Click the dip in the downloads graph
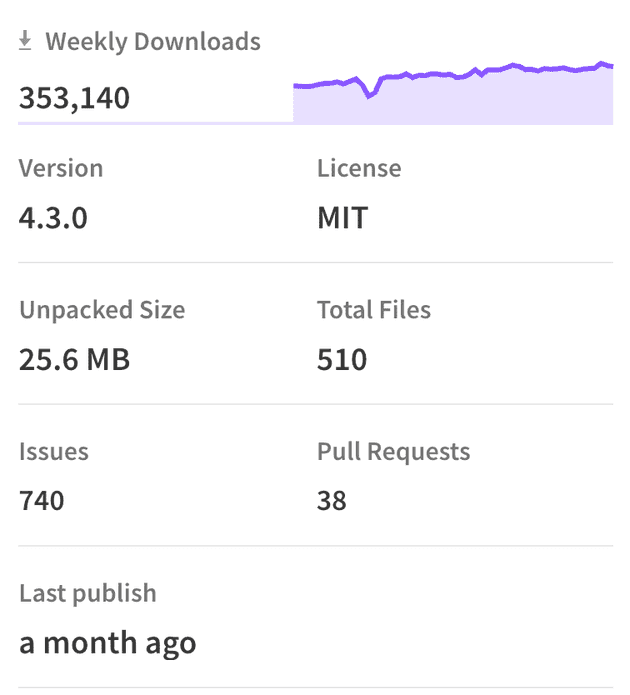The width and height of the screenshot is (630, 695). click(x=370, y=96)
